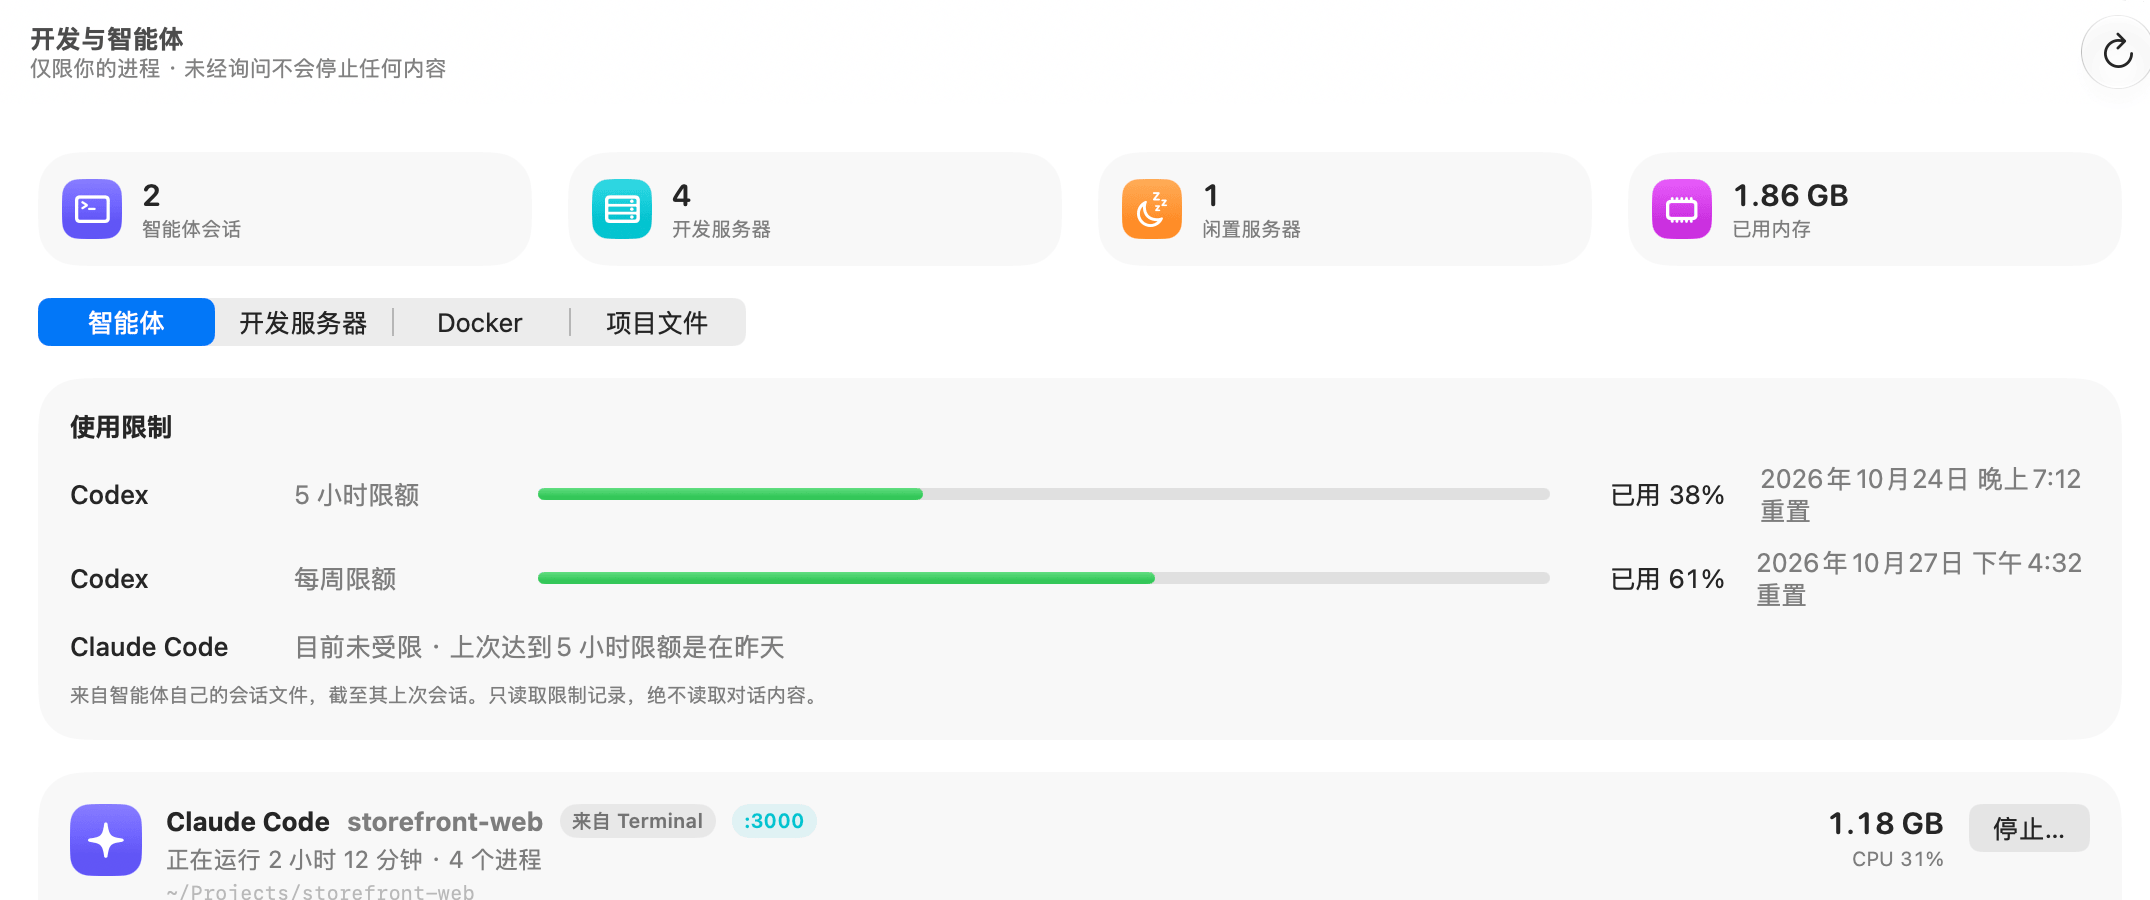Screen dimensions: 2150x900
Task: Click the 闲置服务器 label
Action: coord(1251,229)
